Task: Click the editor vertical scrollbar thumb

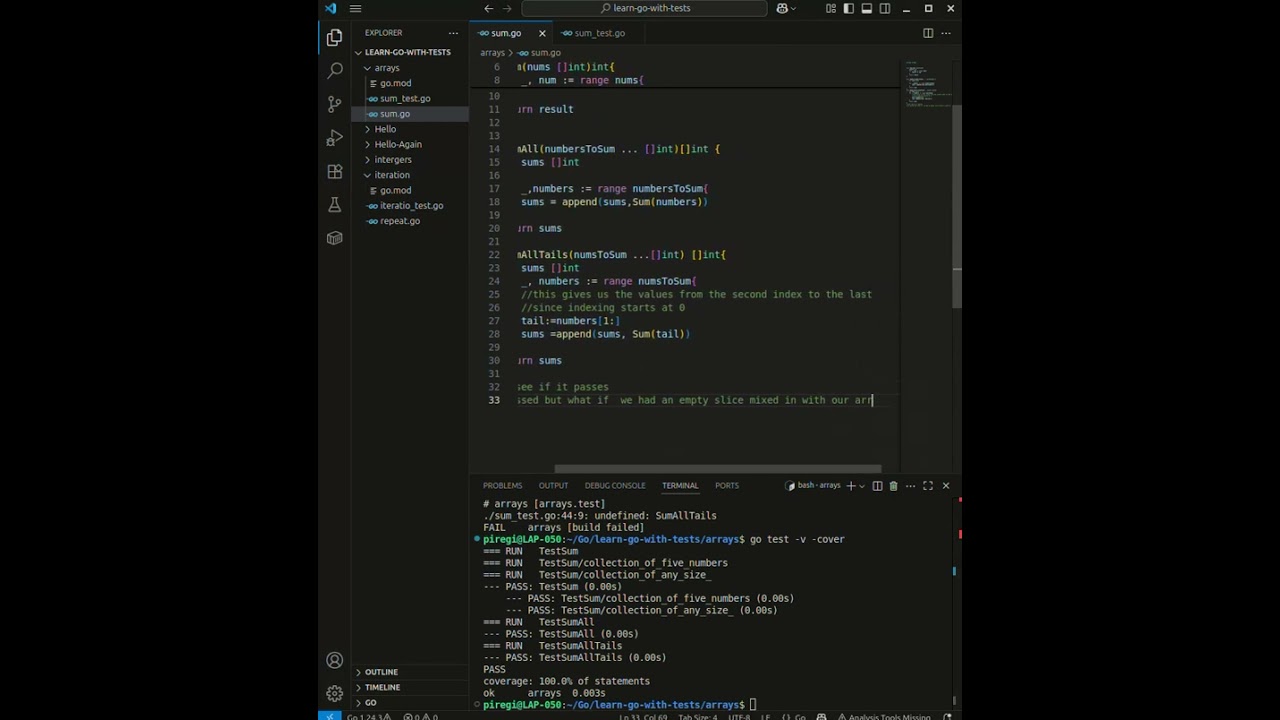Action: coord(957,205)
